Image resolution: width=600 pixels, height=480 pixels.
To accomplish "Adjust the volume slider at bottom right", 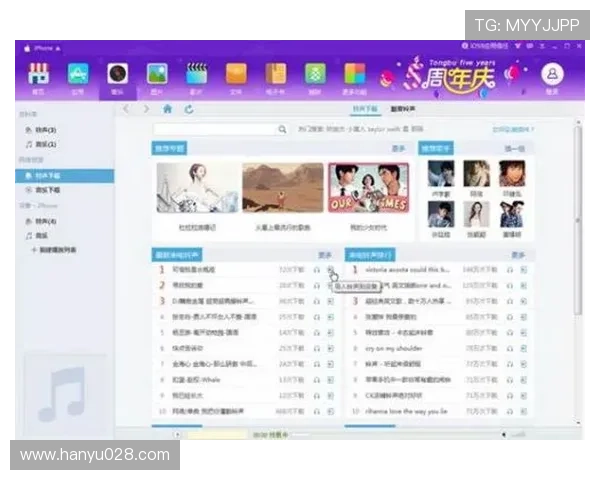I will point(518,434).
